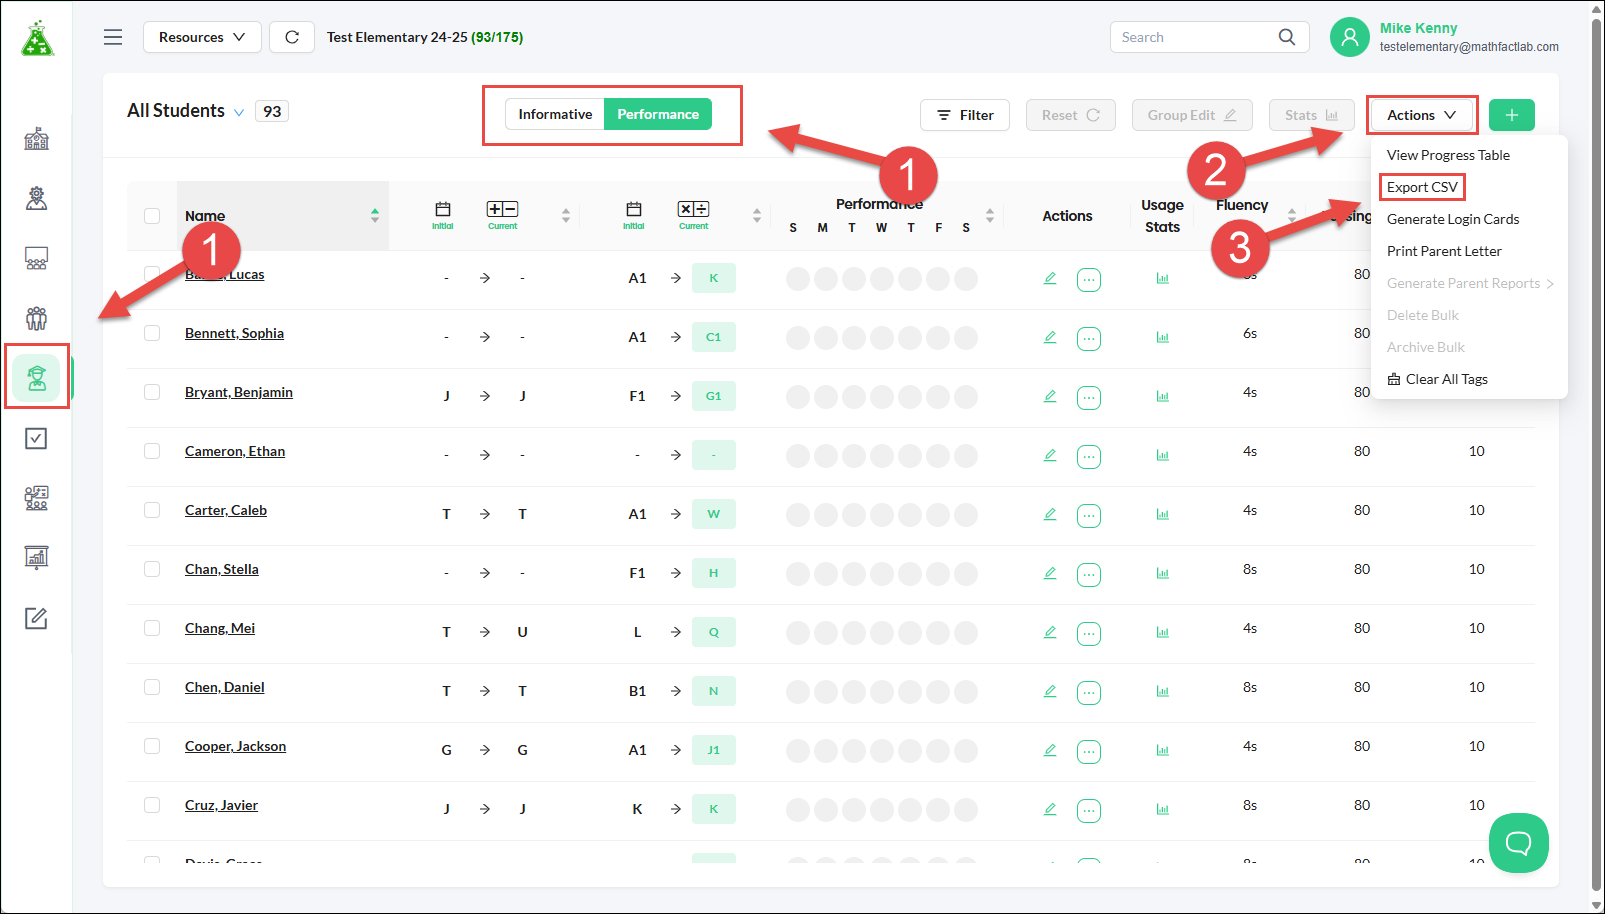1605x914 pixels.
Task: Choose Export CSV from Actions menu
Action: [1422, 187]
